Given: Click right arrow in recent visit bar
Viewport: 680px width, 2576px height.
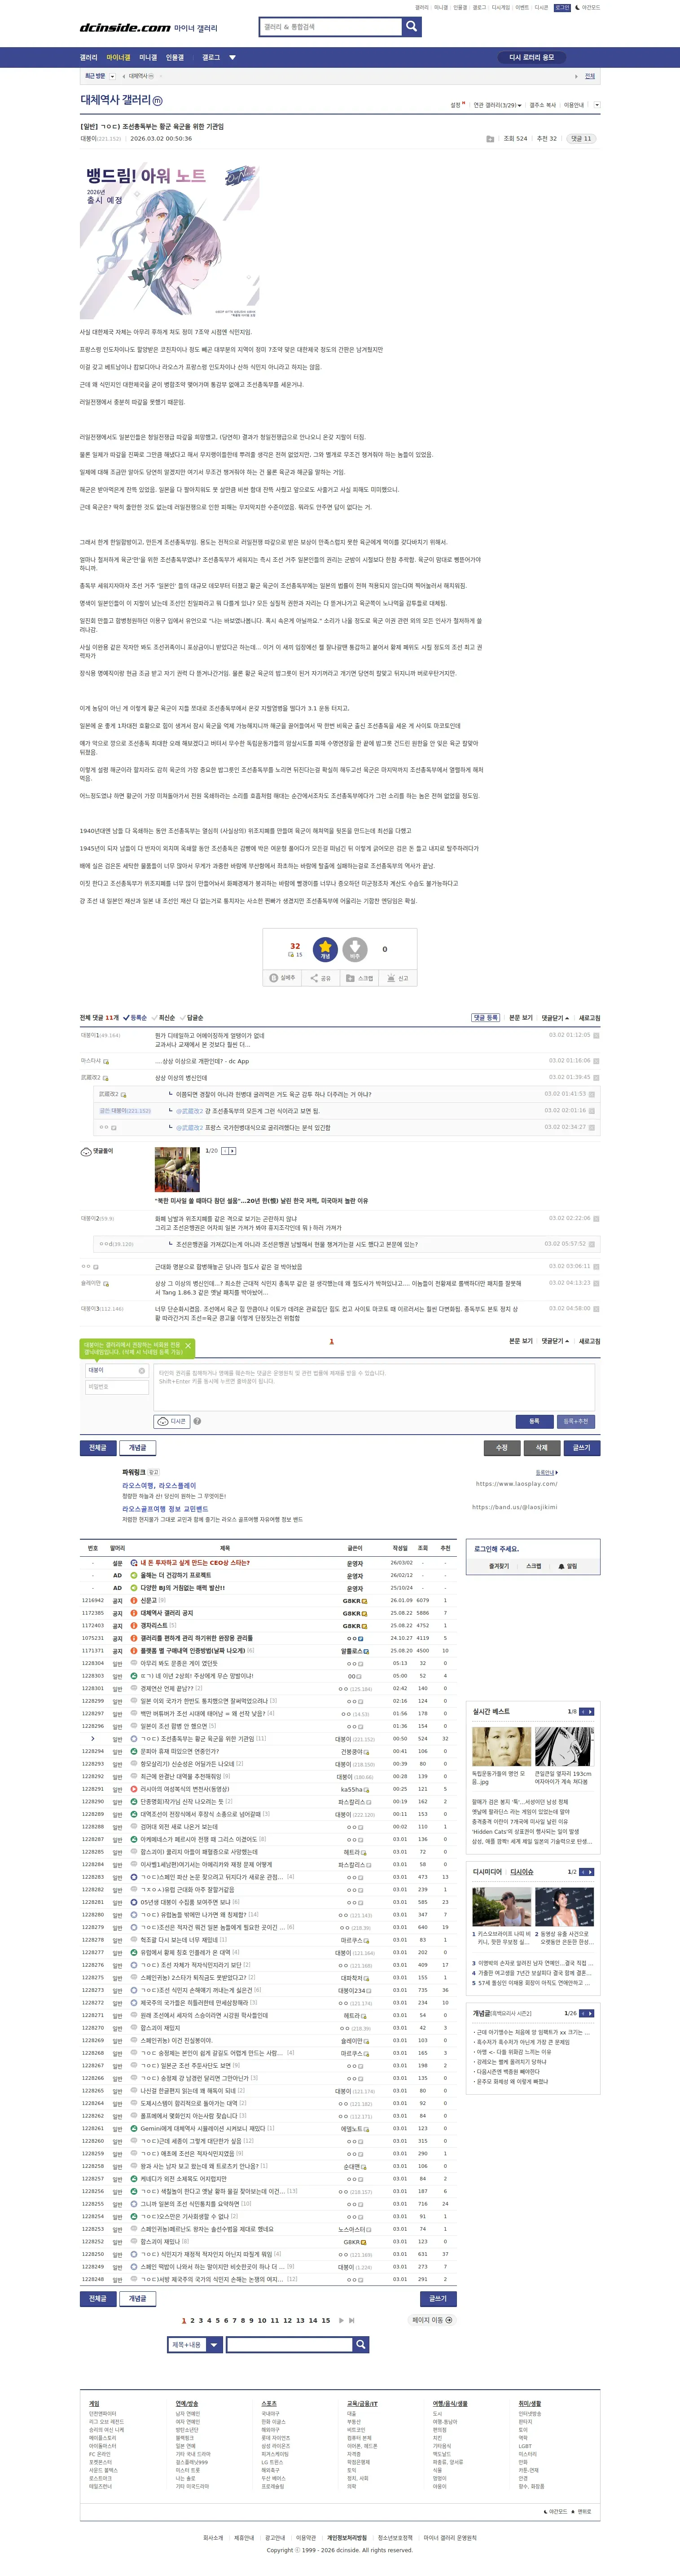Looking at the screenshot, I should (576, 76).
